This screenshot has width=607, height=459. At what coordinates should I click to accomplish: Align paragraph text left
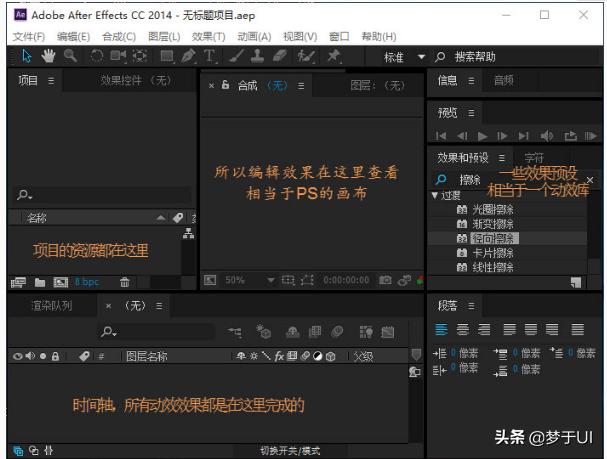[x=441, y=330]
